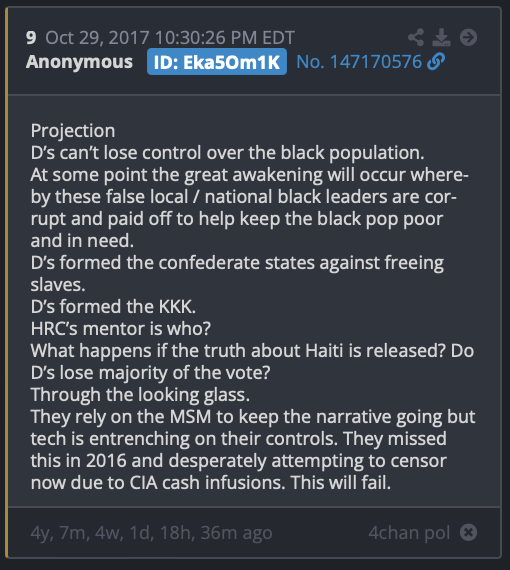This screenshot has height=570, width=510.
Task: Click the relative time ago text in footer
Action: point(151,533)
